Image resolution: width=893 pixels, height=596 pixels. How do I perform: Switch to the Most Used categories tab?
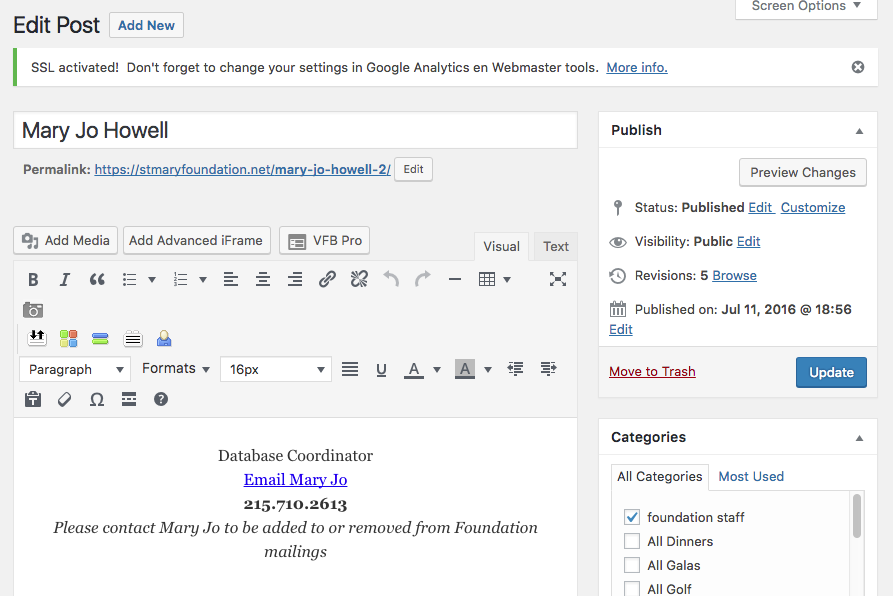(751, 477)
